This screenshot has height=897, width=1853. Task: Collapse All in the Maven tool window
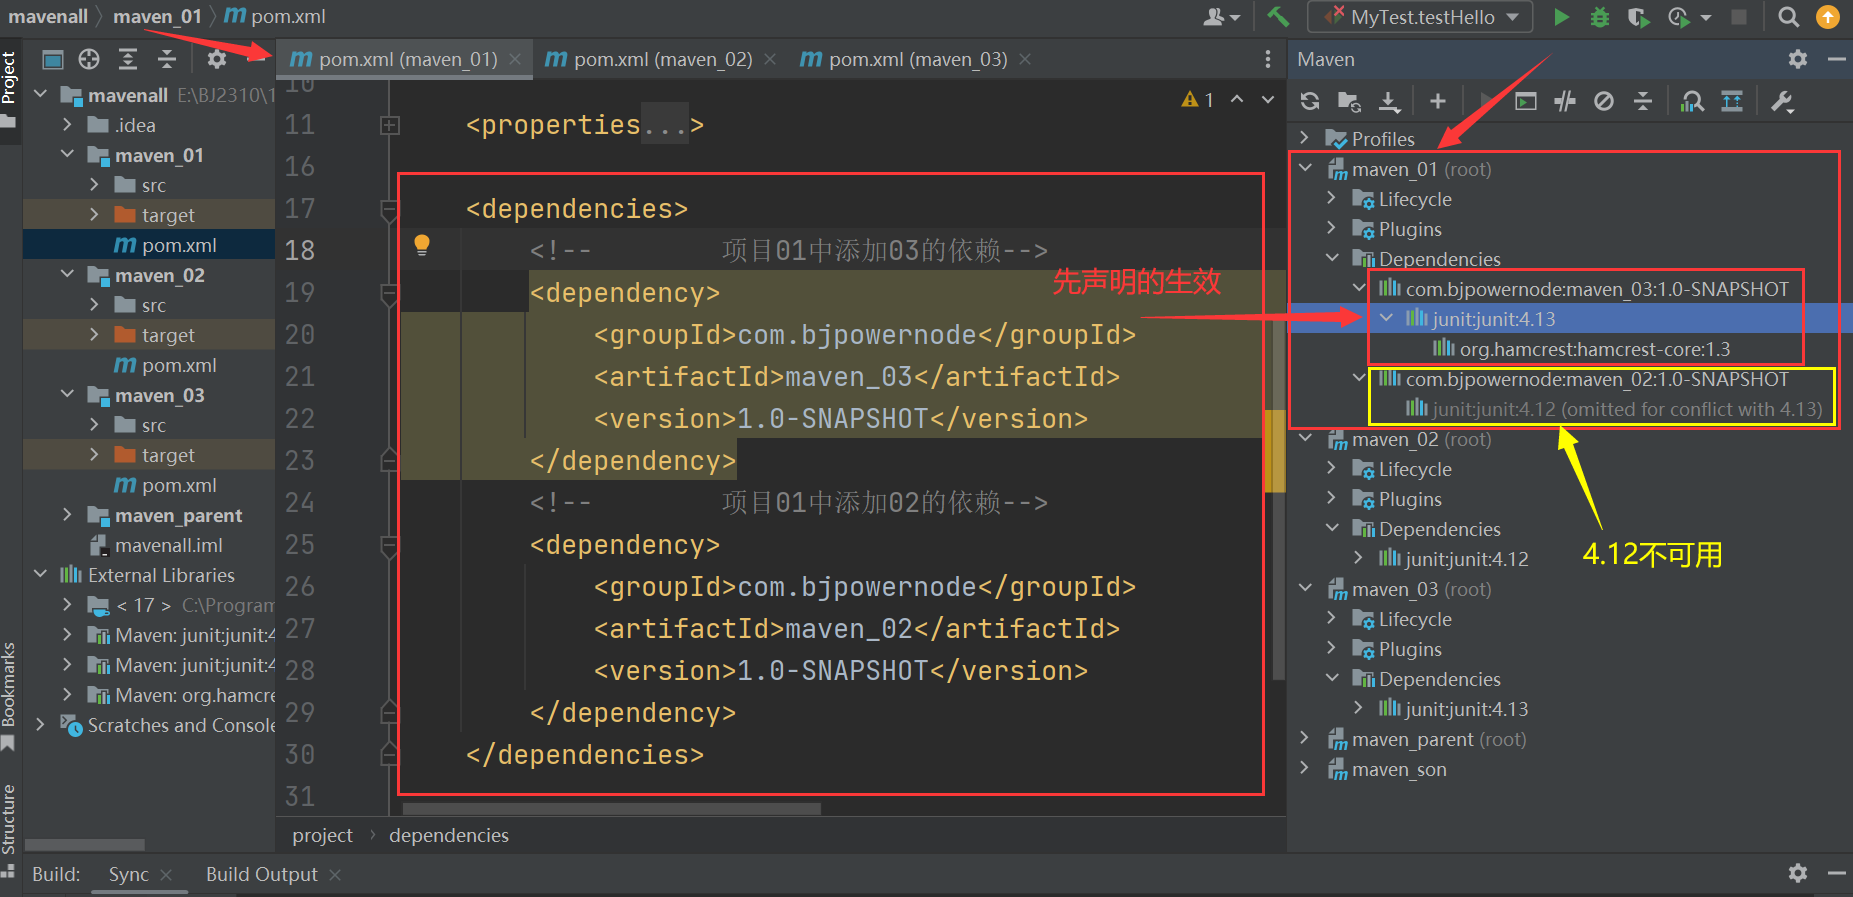(x=1643, y=101)
